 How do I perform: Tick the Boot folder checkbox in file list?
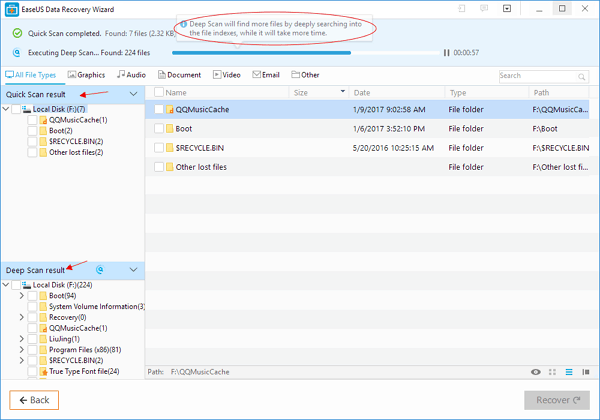coord(159,128)
